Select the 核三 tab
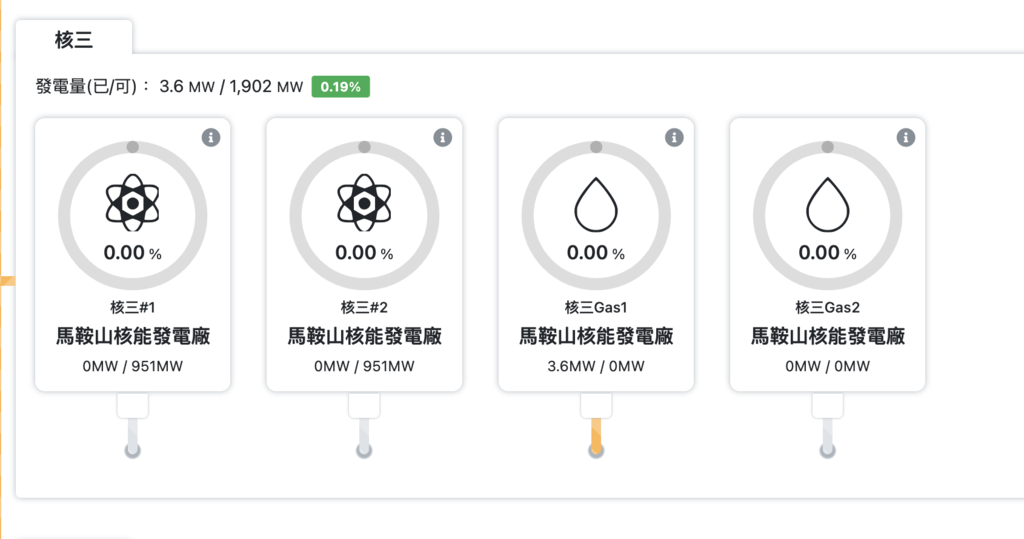 75,39
